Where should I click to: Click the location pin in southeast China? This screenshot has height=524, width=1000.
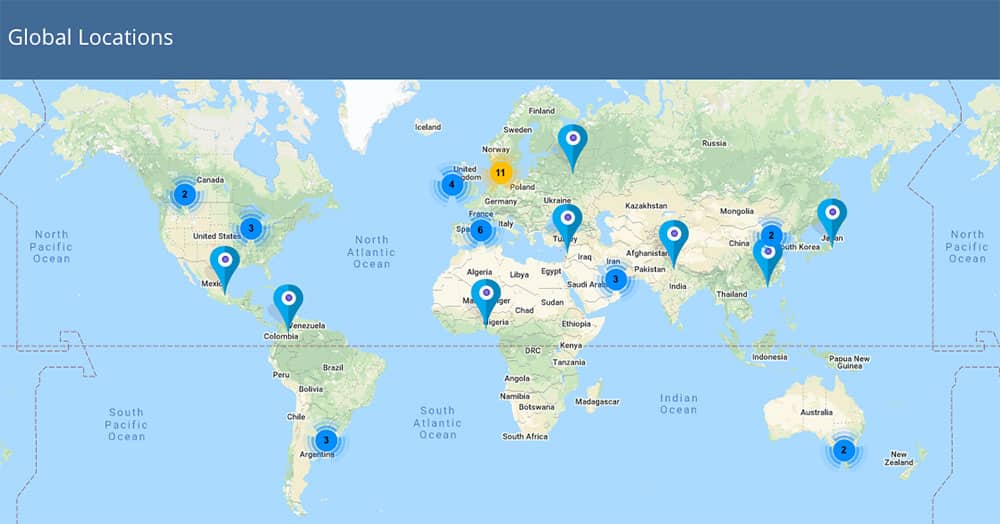click(x=768, y=261)
